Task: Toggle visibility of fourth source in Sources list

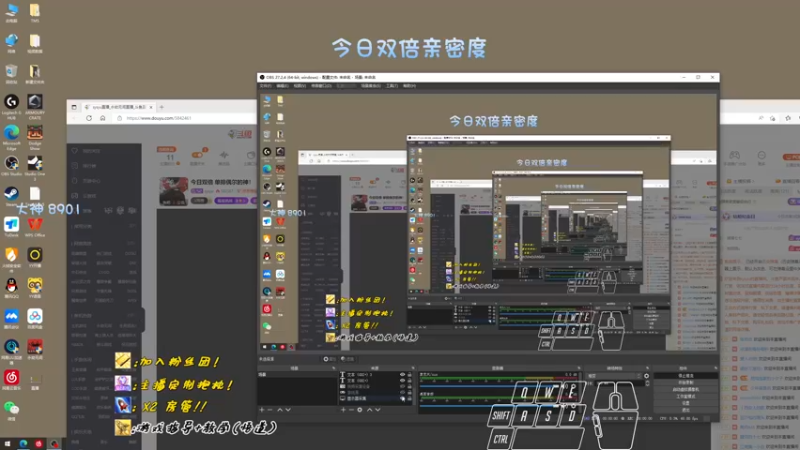Action: [402, 392]
